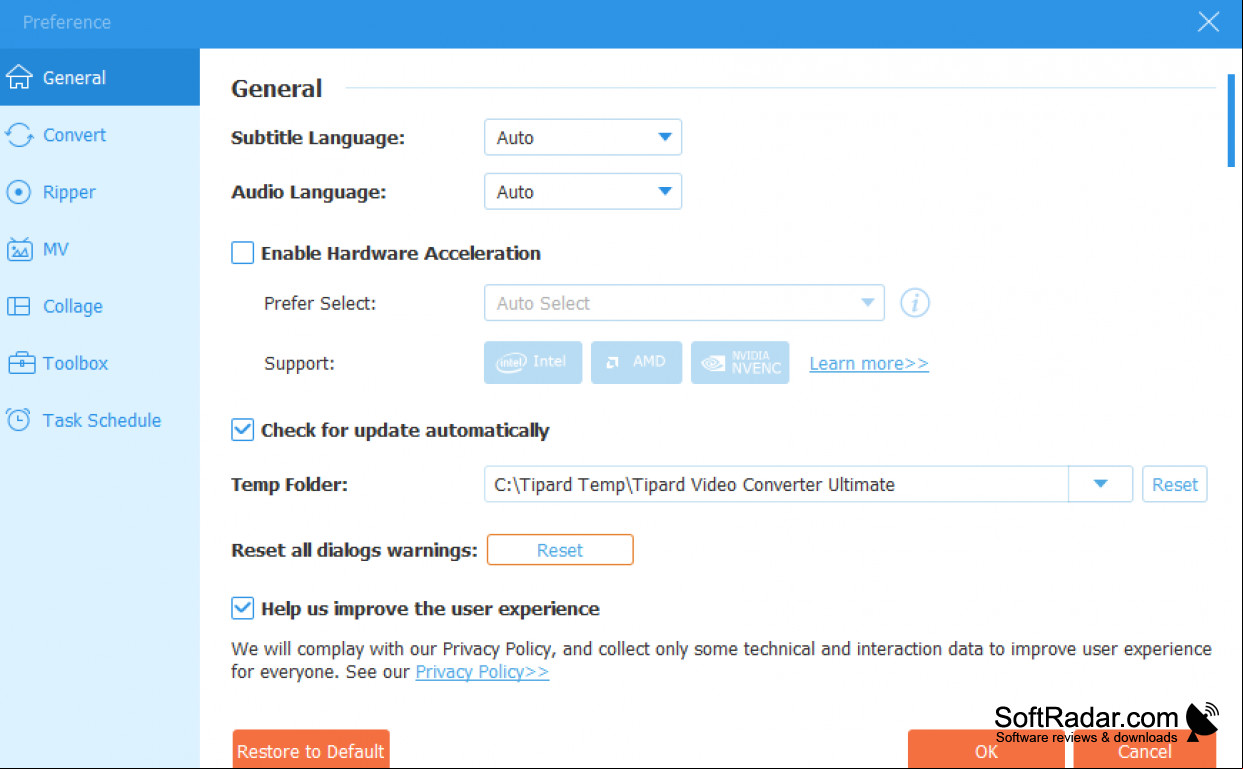This screenshot has width=1243, height=769.
Task: Click the Temp Folder path field
Action: click(x=776, y=484)
